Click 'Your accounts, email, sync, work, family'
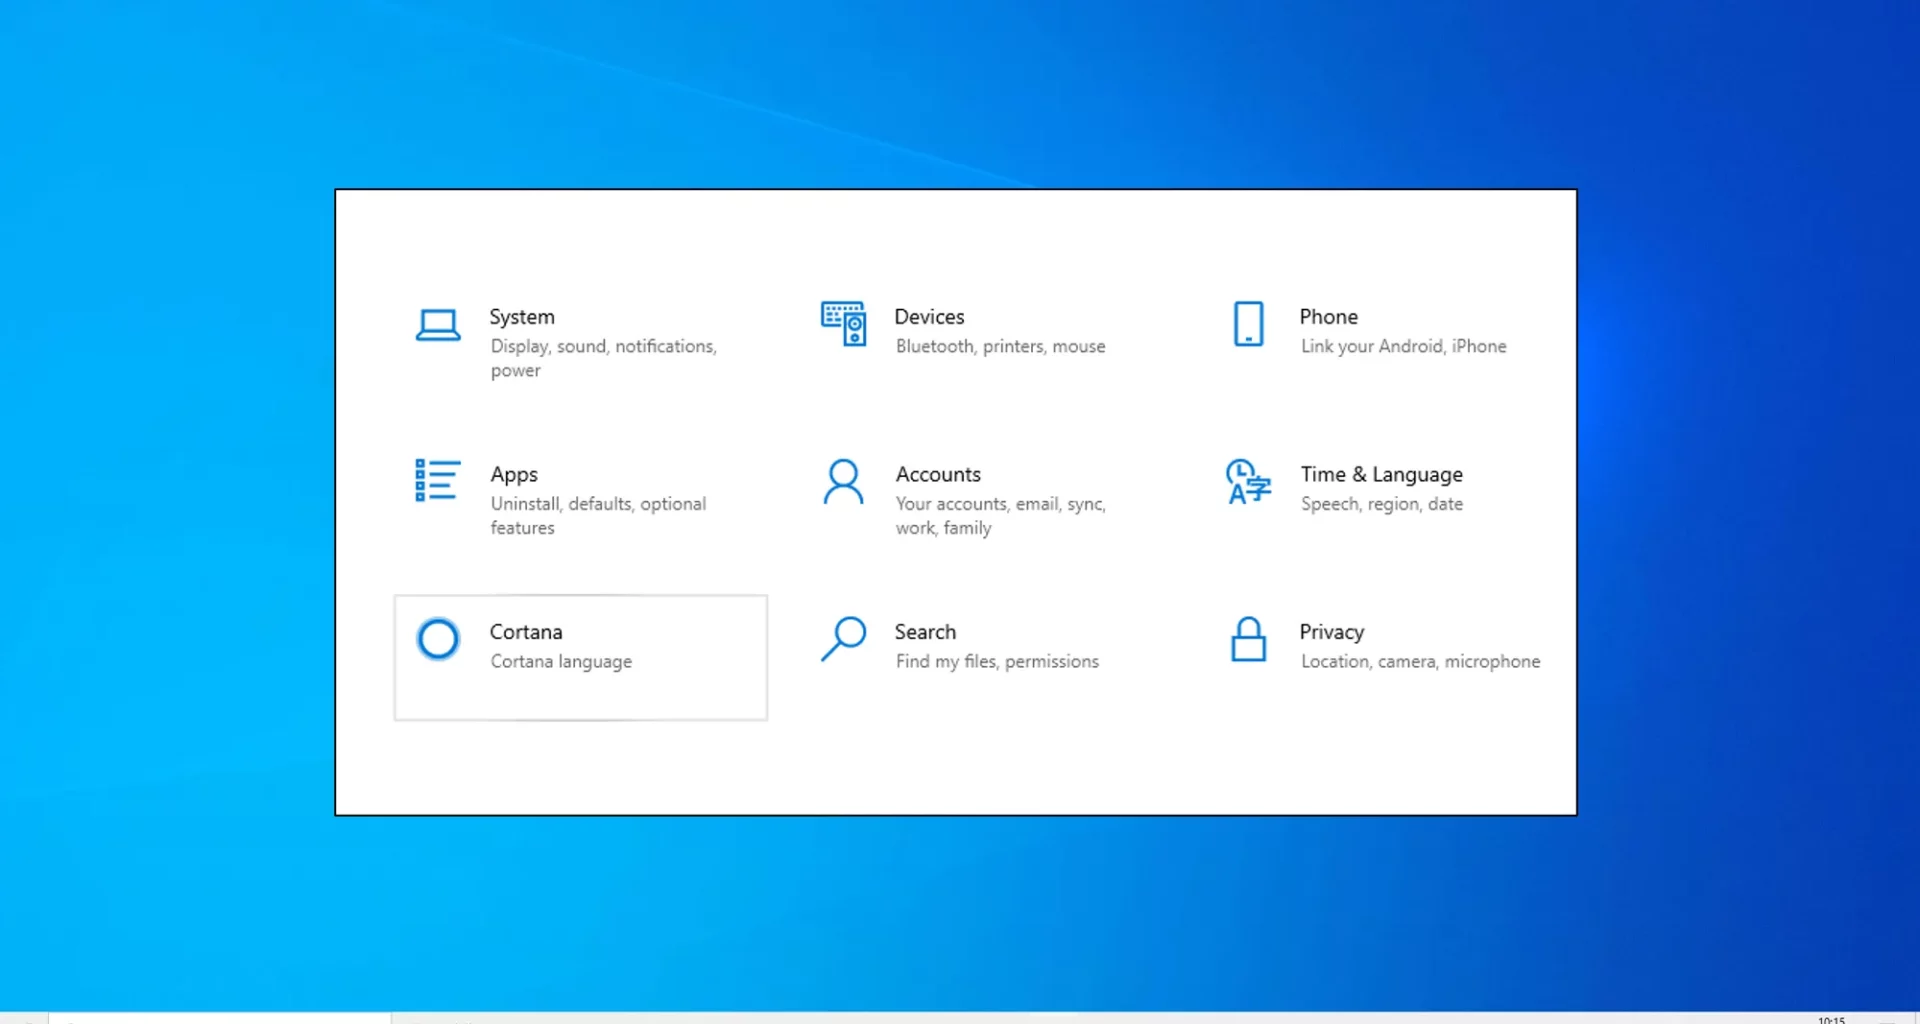This screenshot has width=1920, height=1024. [x=1000, y=516]
